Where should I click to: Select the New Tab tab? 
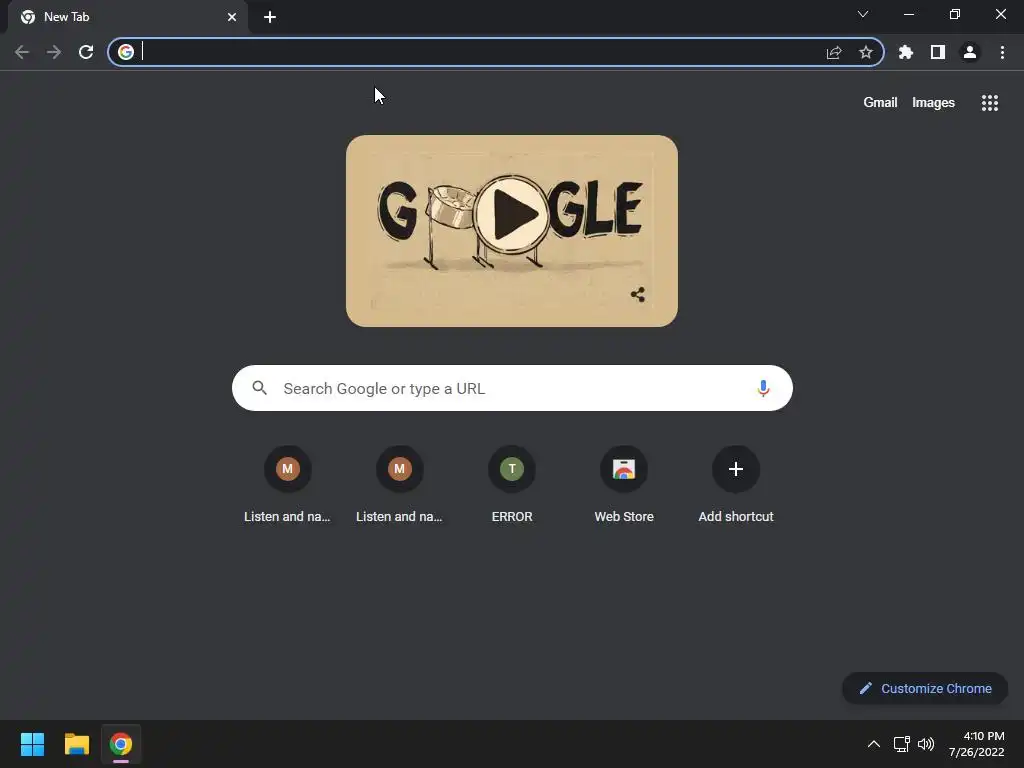127,17
